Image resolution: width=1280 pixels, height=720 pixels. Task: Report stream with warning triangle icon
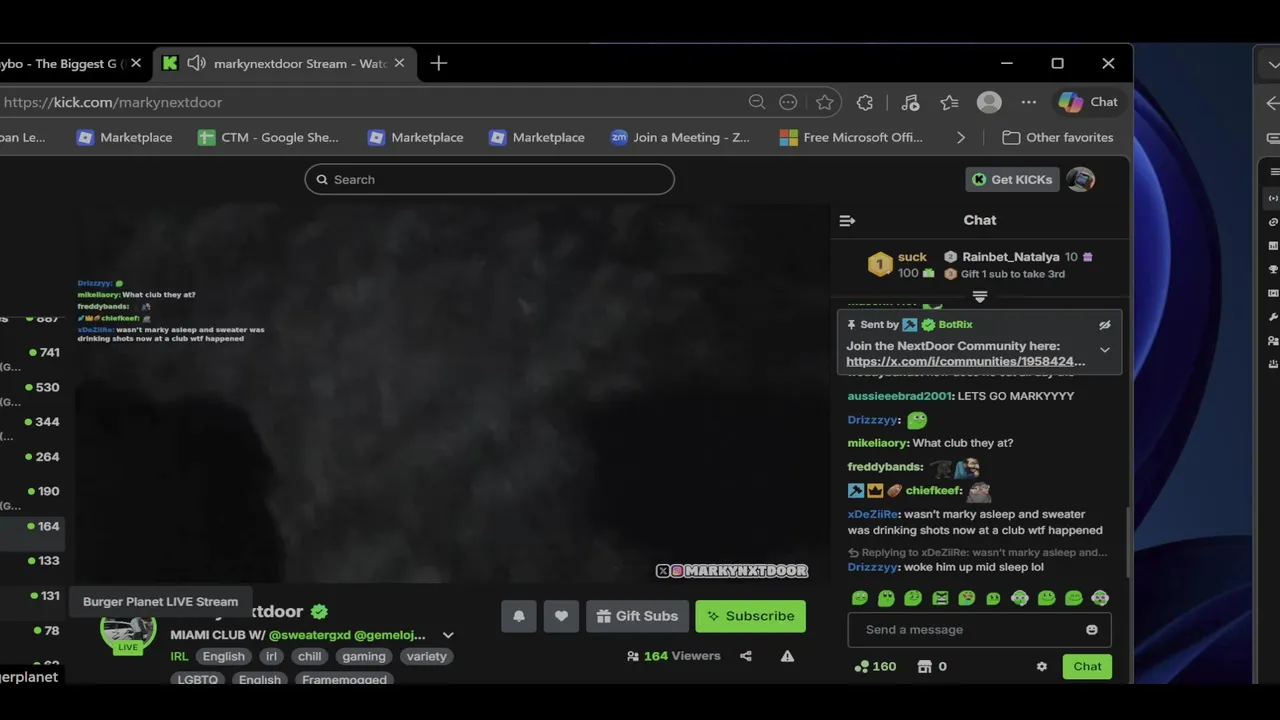(x=787, y=656)
